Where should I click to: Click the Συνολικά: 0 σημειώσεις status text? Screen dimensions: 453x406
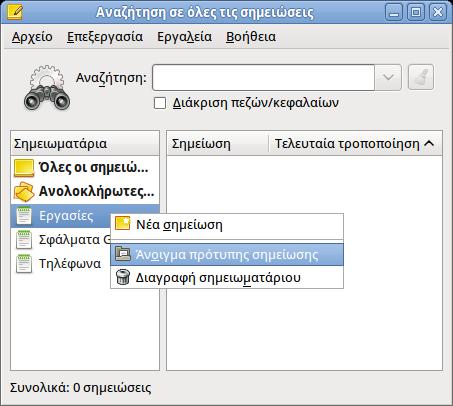80,388
